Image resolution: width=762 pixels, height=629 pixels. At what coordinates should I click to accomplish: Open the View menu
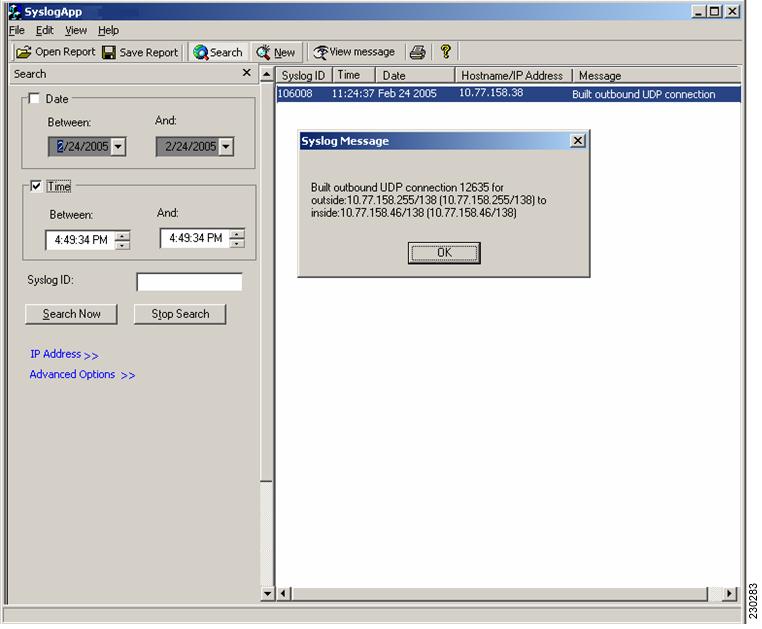coord(76,30)
